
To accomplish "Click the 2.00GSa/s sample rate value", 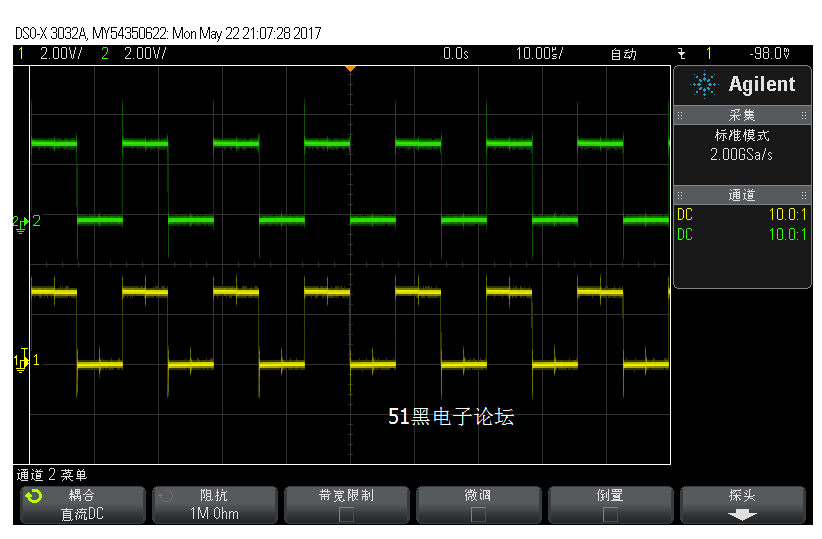I will tap(741, 155).
